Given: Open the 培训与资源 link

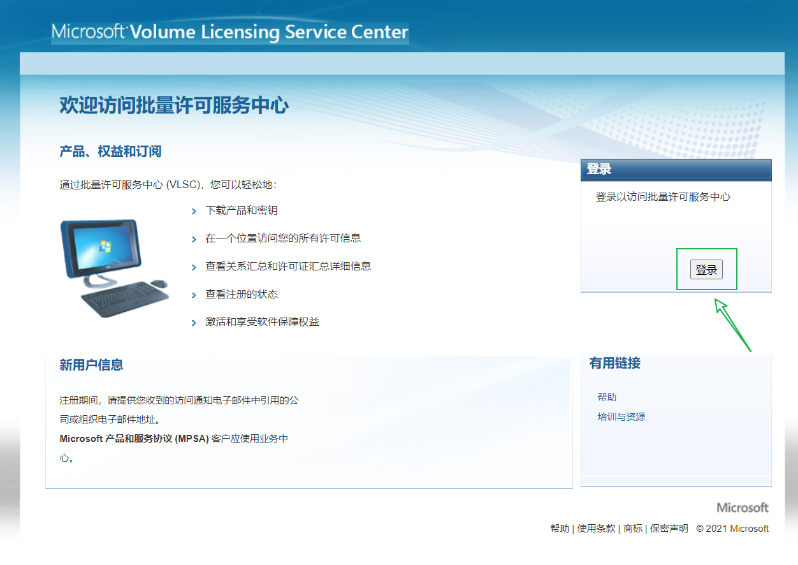Looking at the screenshot, I should (x=621, y=417).
